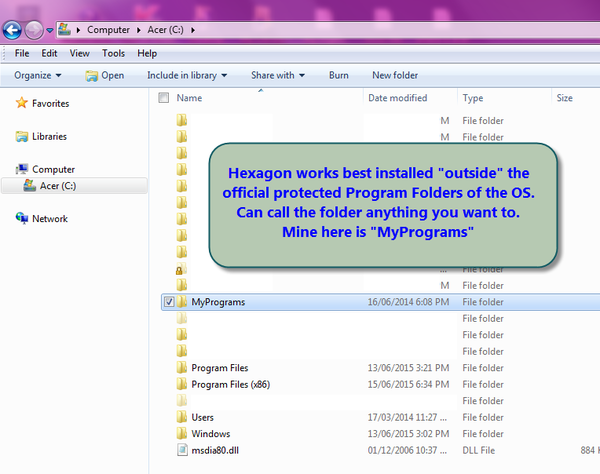Screen dimensions: 600x474
Task: Select Favorites star icon in navigation pane
Action: pos(21,103)
